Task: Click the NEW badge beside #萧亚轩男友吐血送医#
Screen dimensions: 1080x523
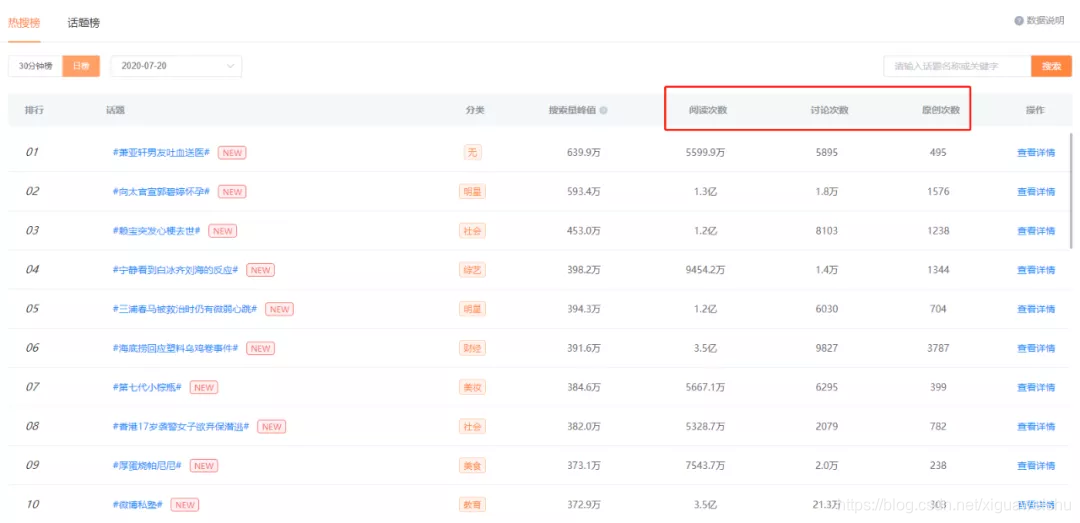Action: click(x=232, y=153)
